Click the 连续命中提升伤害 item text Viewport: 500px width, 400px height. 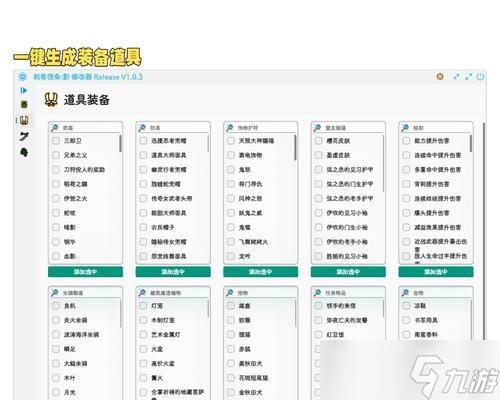tap(438, 155)
